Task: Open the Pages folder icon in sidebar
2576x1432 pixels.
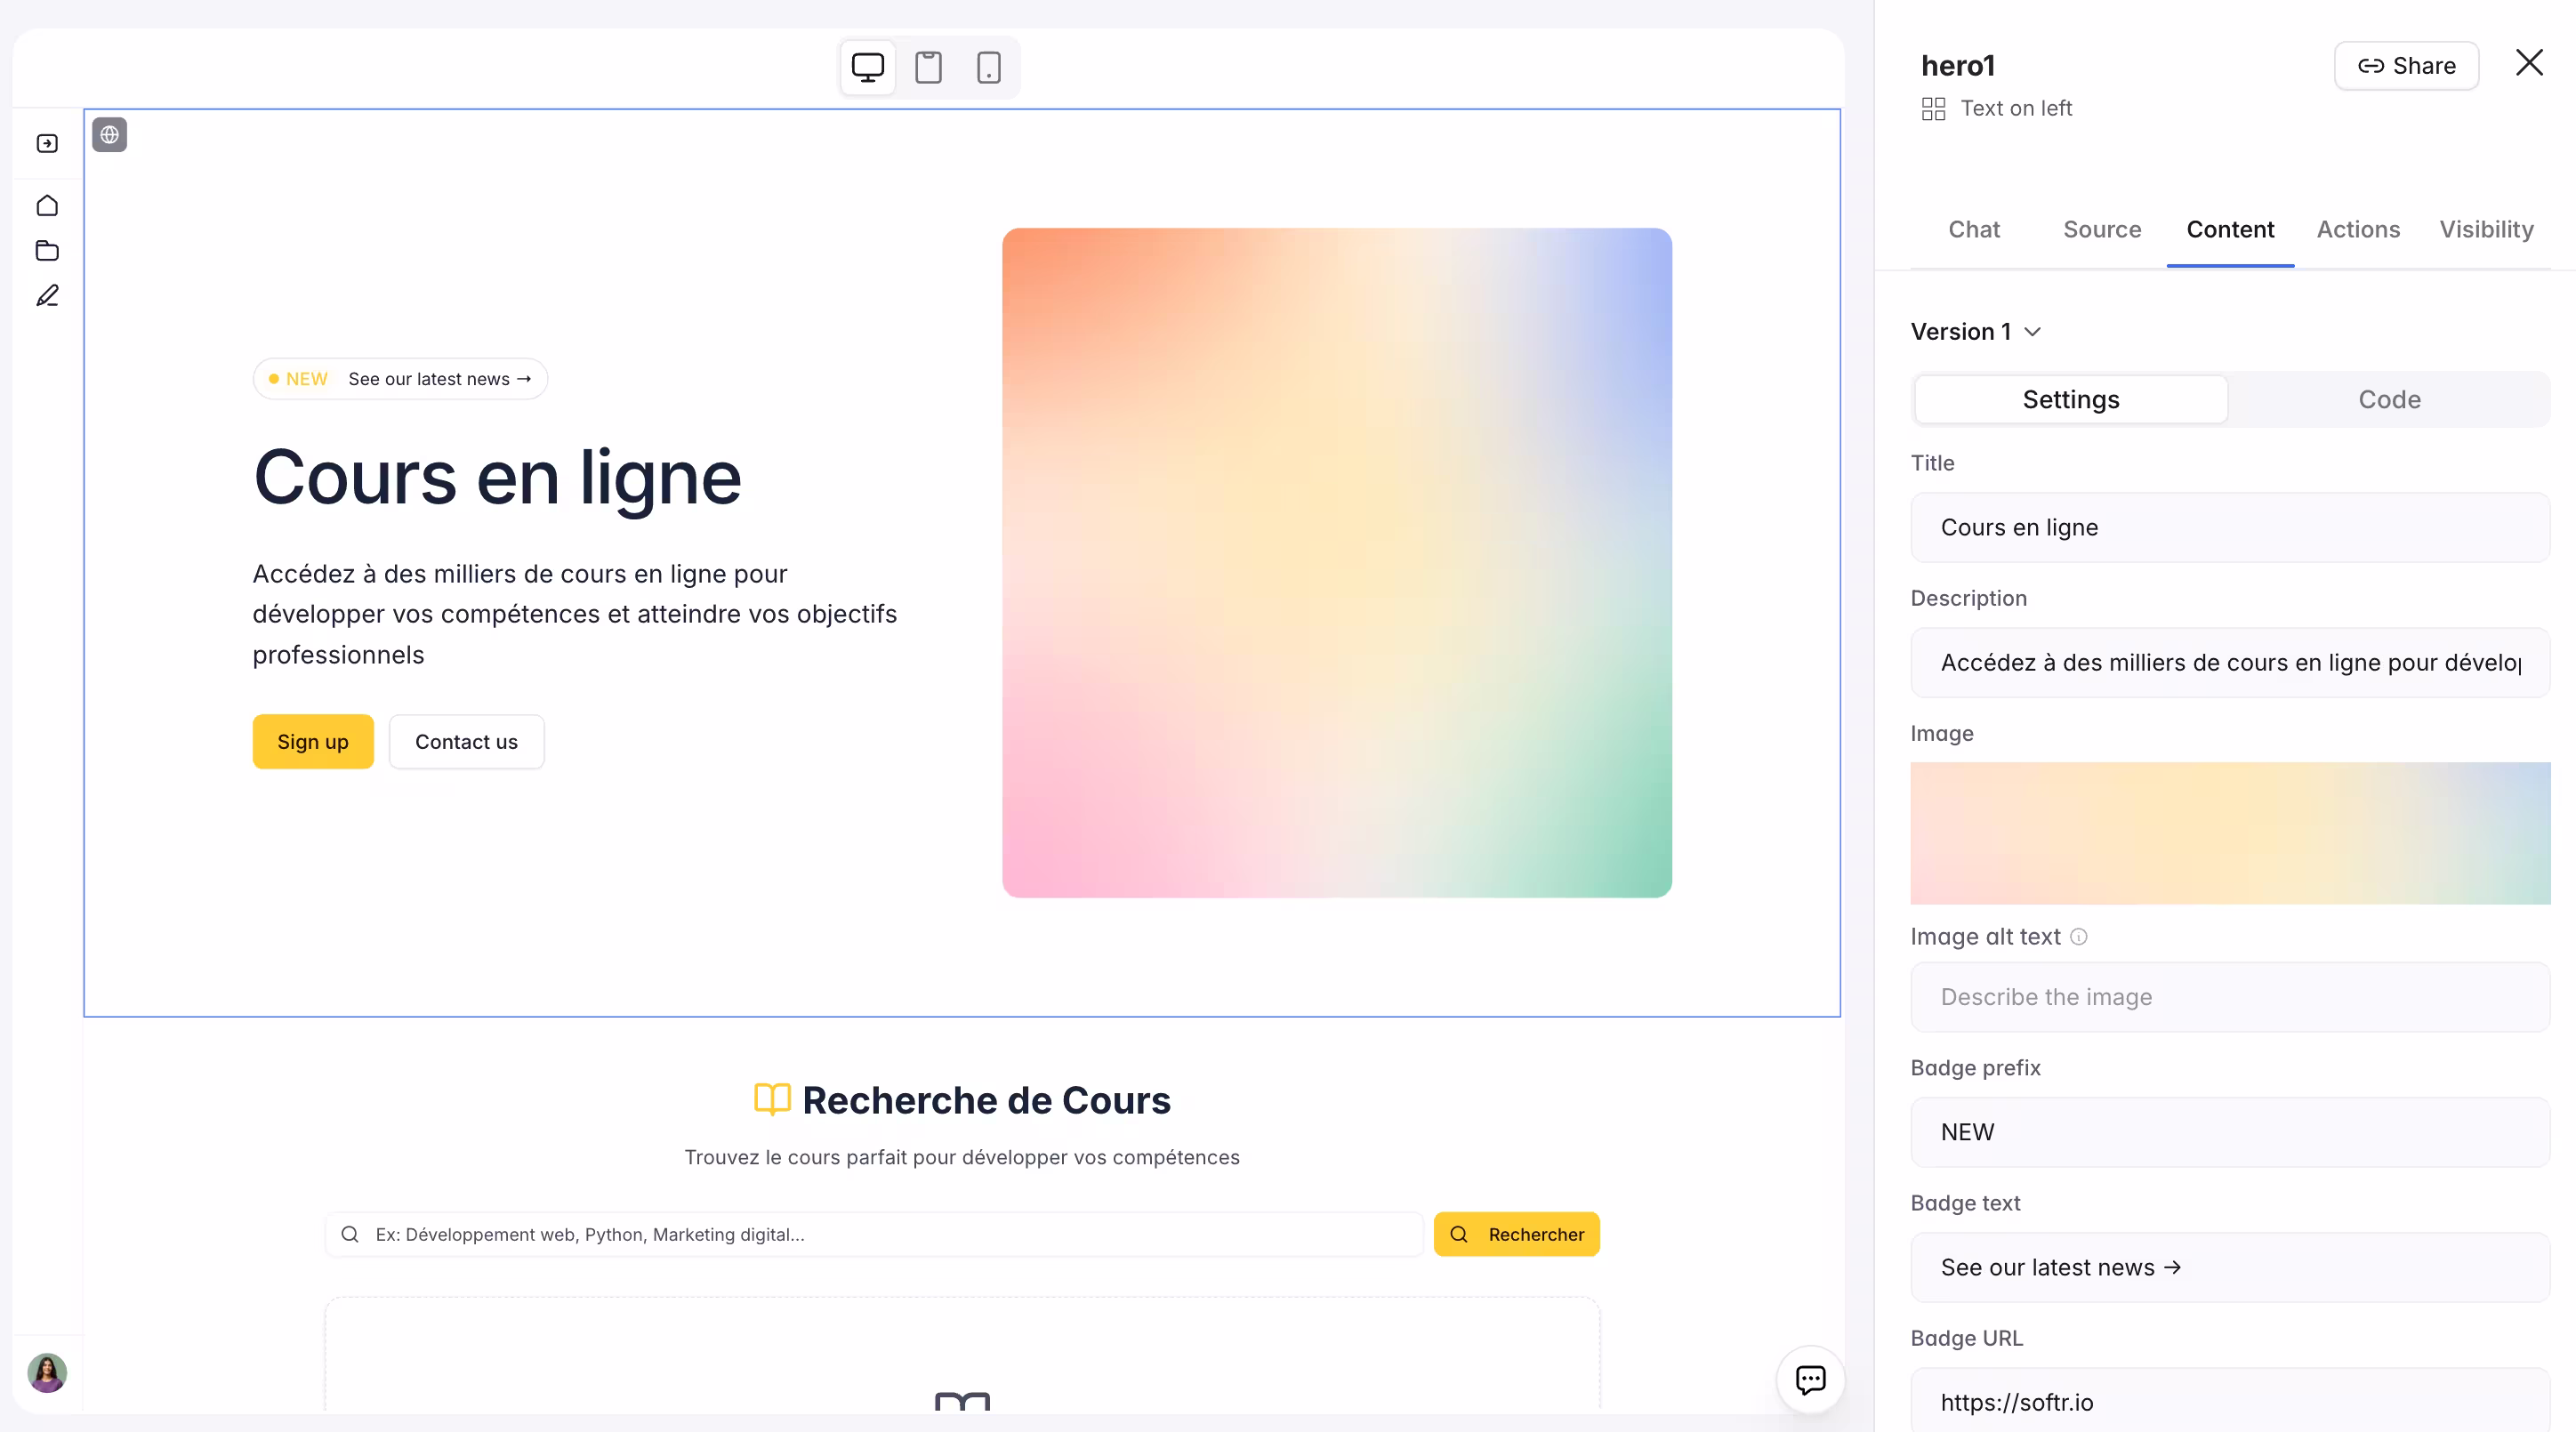Action: point(46,250)
